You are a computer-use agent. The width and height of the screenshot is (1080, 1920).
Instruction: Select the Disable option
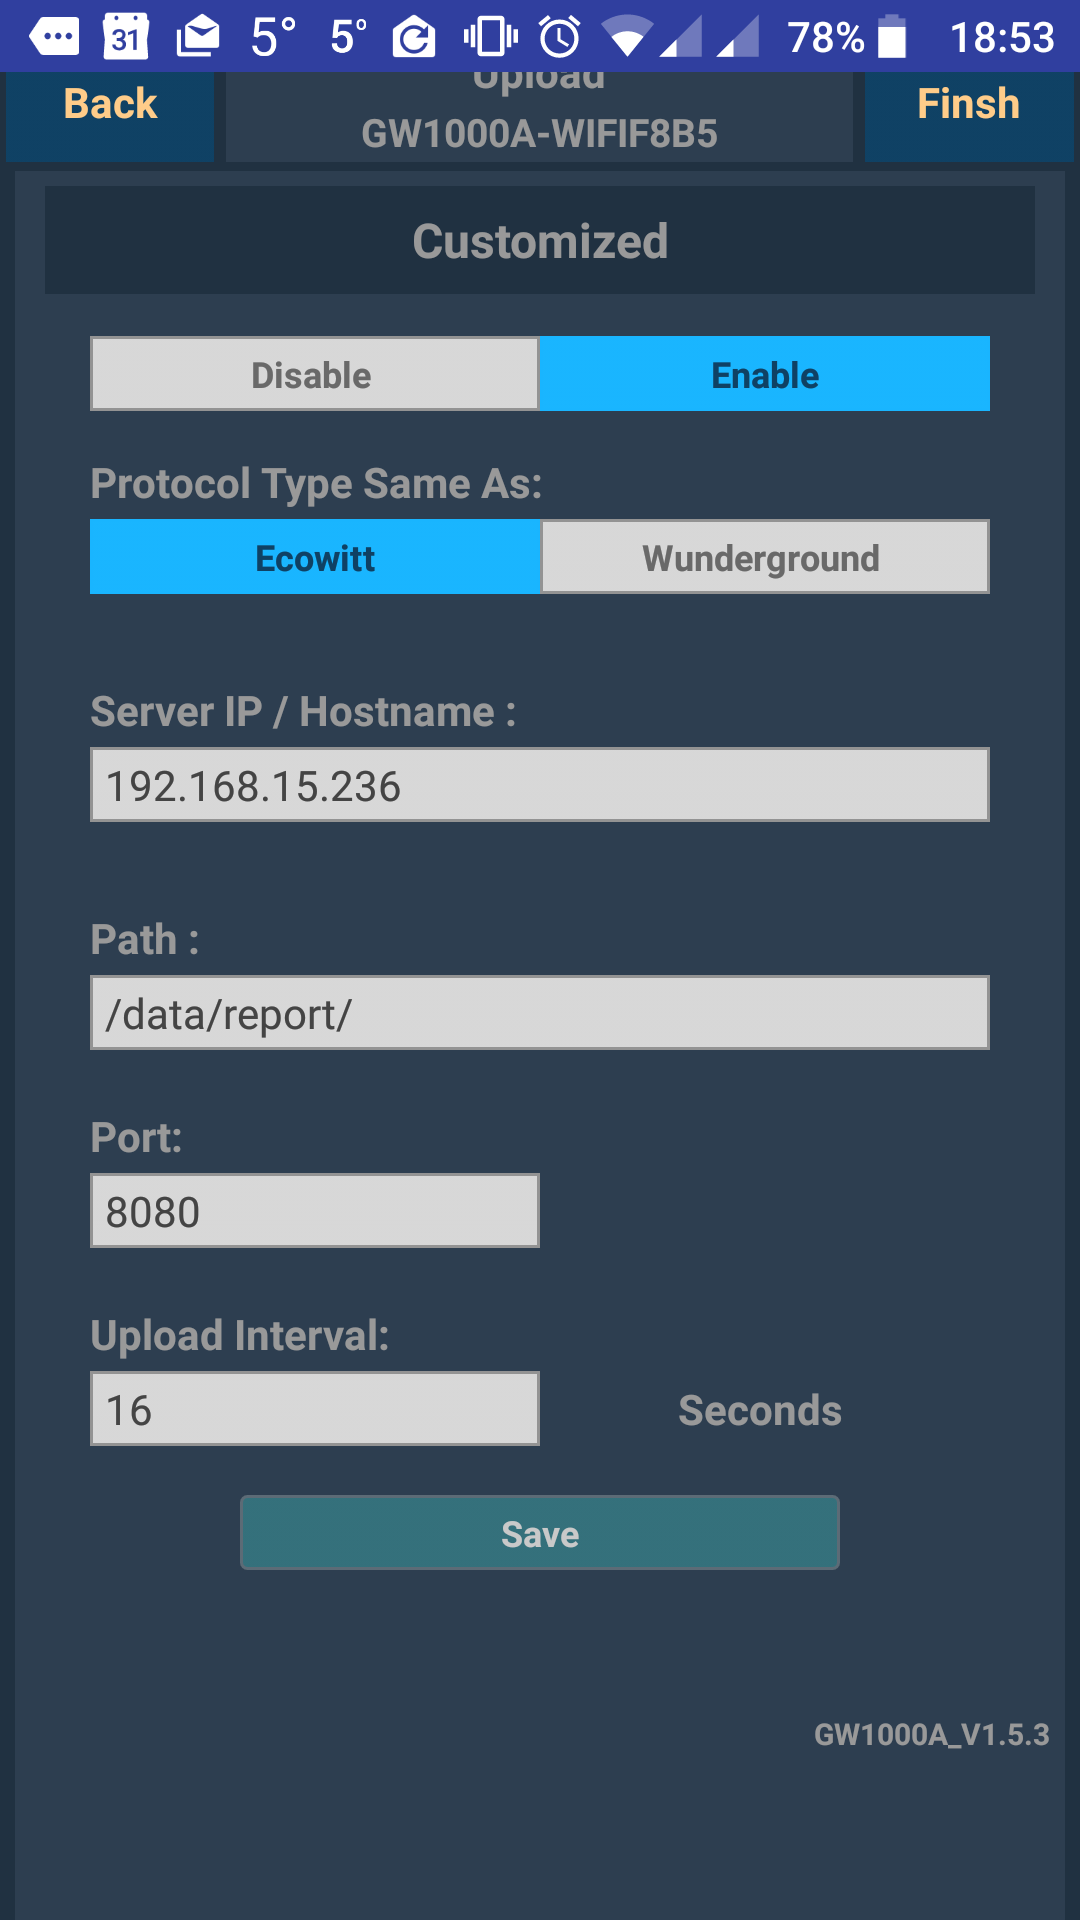[x=315, y=374]
